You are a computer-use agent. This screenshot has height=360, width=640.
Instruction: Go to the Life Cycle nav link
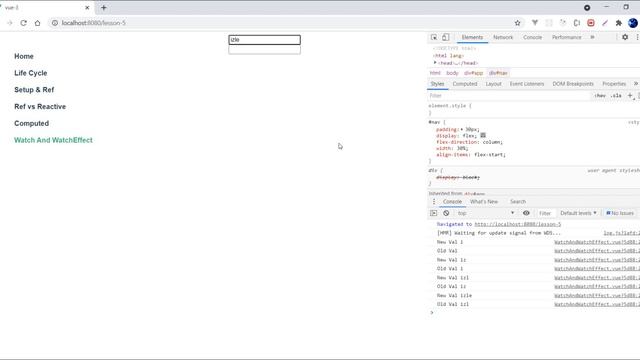pyautogui.click(x=31, y=73)
